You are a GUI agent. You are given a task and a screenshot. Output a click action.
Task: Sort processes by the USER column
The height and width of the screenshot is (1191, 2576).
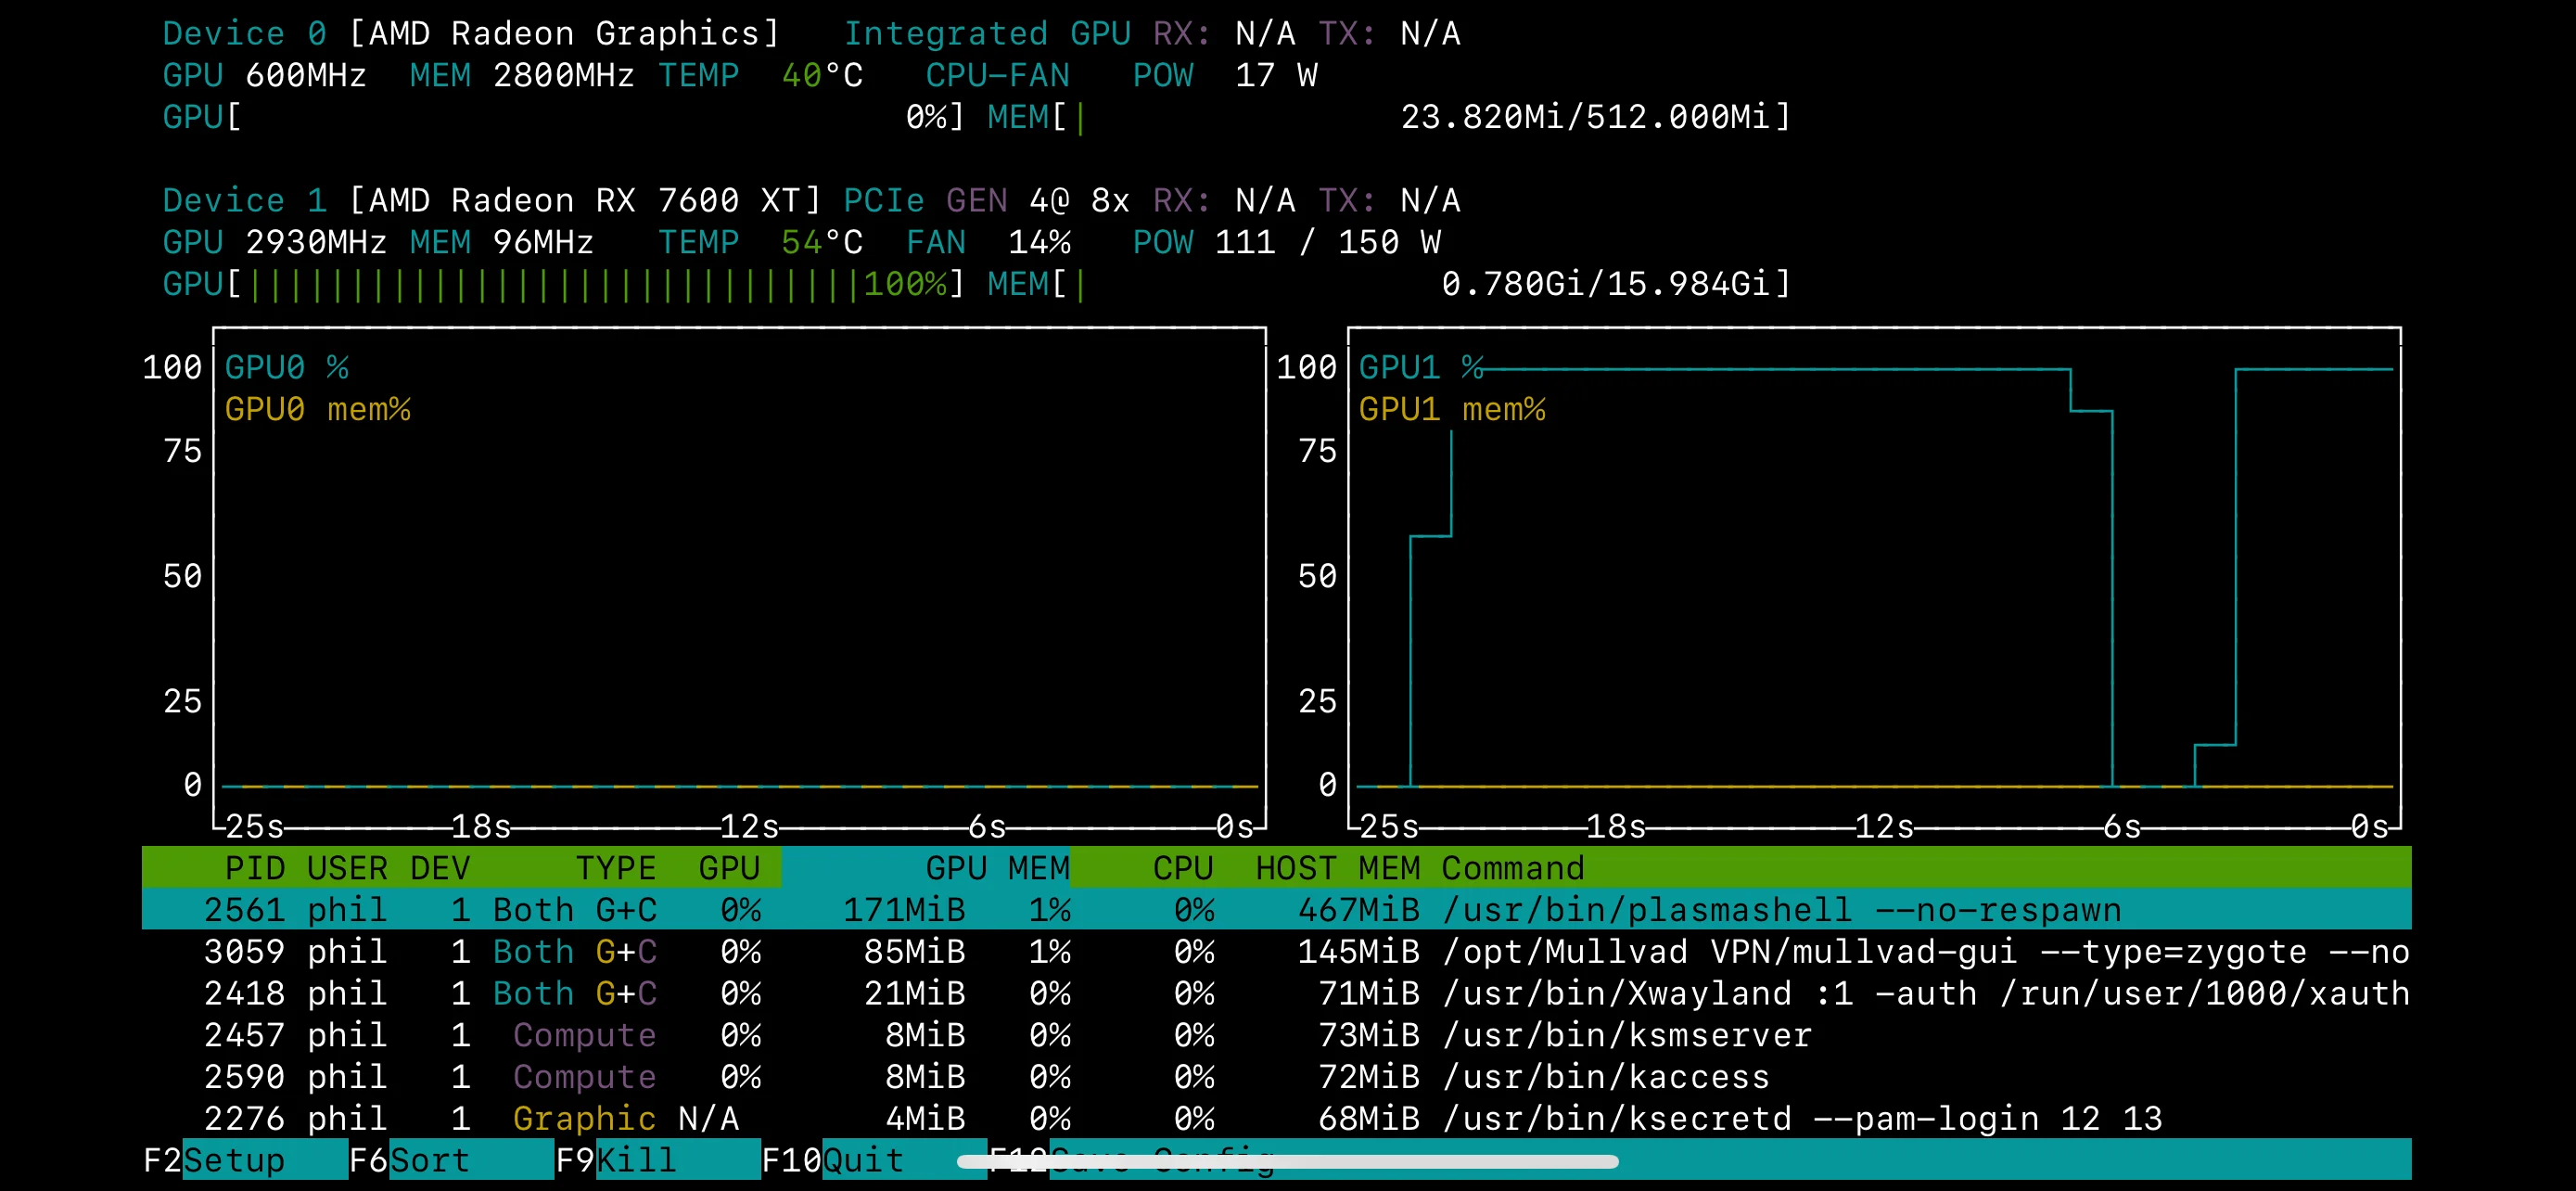(x=348, y=867)
